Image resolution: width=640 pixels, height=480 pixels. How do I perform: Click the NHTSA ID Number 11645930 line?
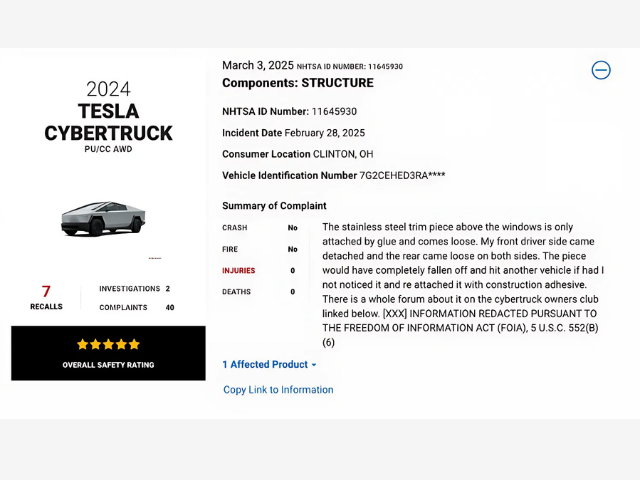pos(289,112)
